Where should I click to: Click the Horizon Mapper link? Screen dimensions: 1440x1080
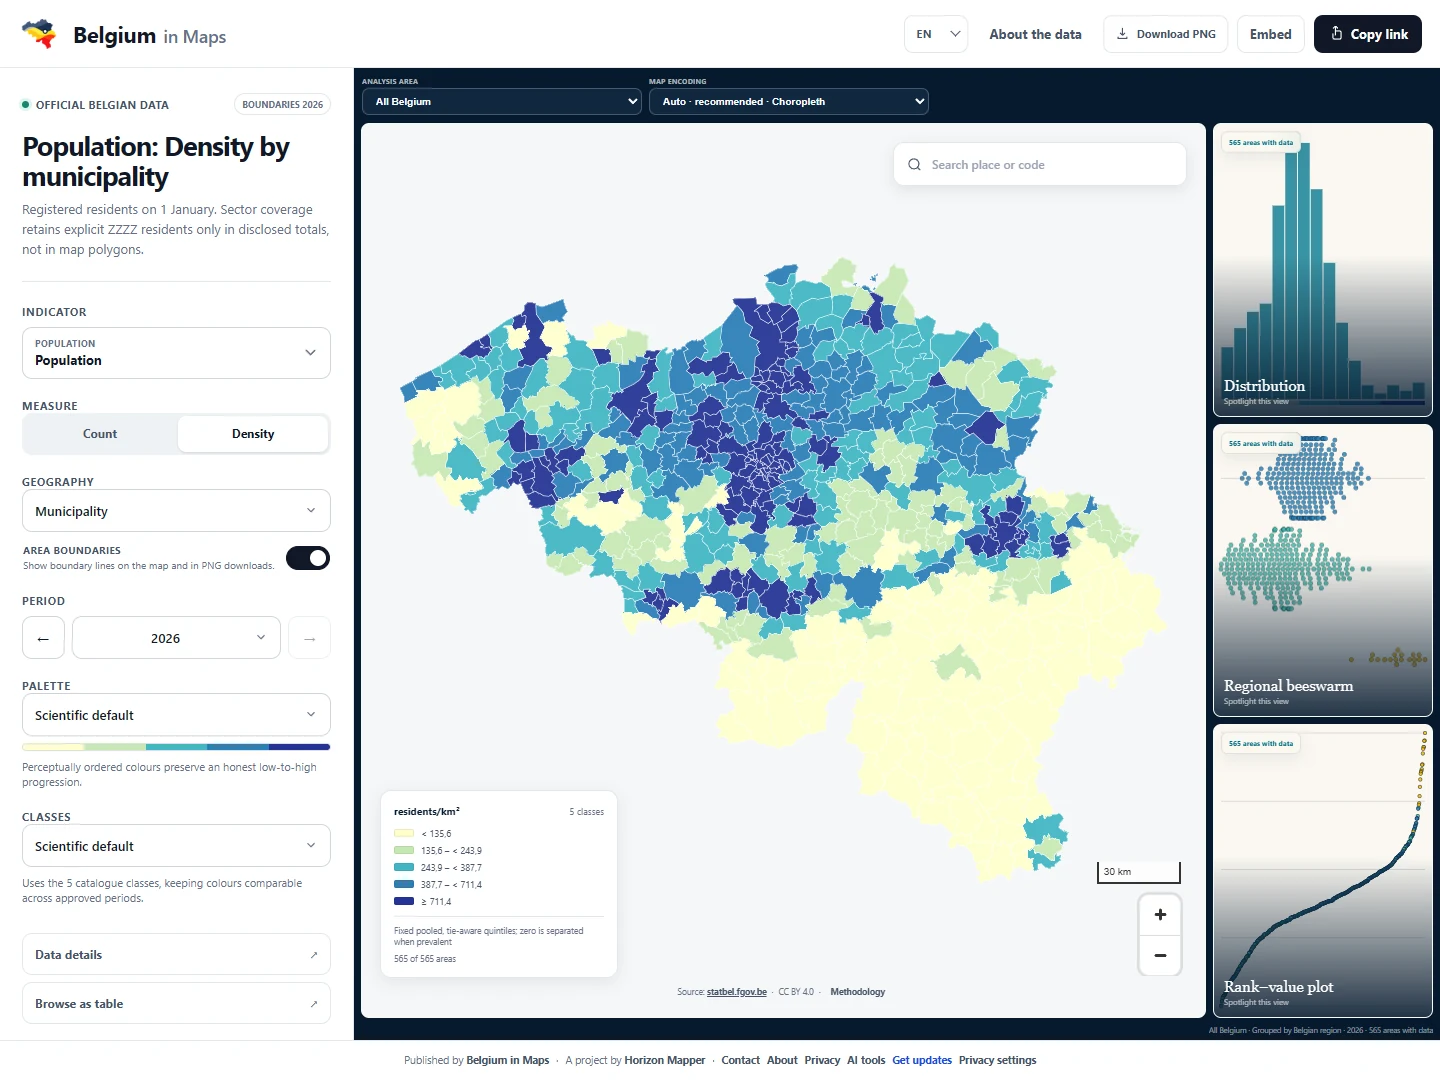pos(665,1060)
